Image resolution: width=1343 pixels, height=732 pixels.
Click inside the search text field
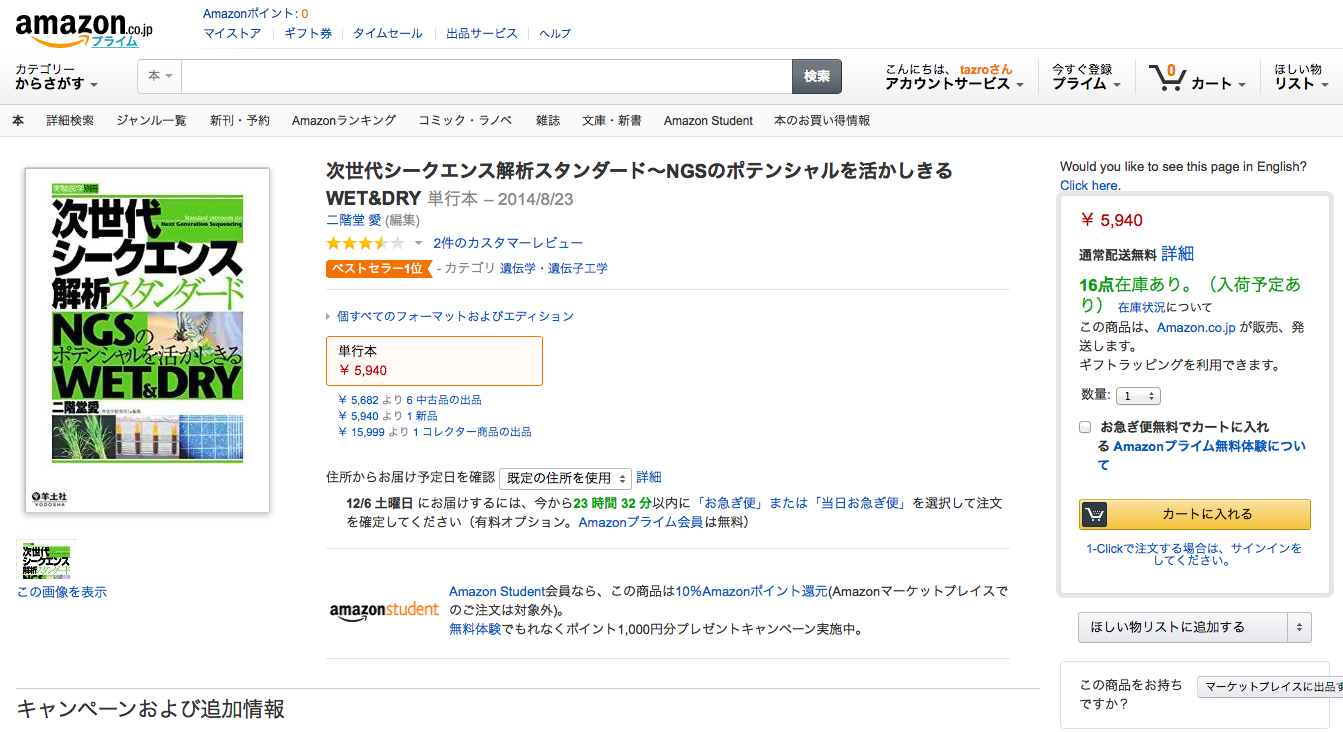click(x=486, y=76)
